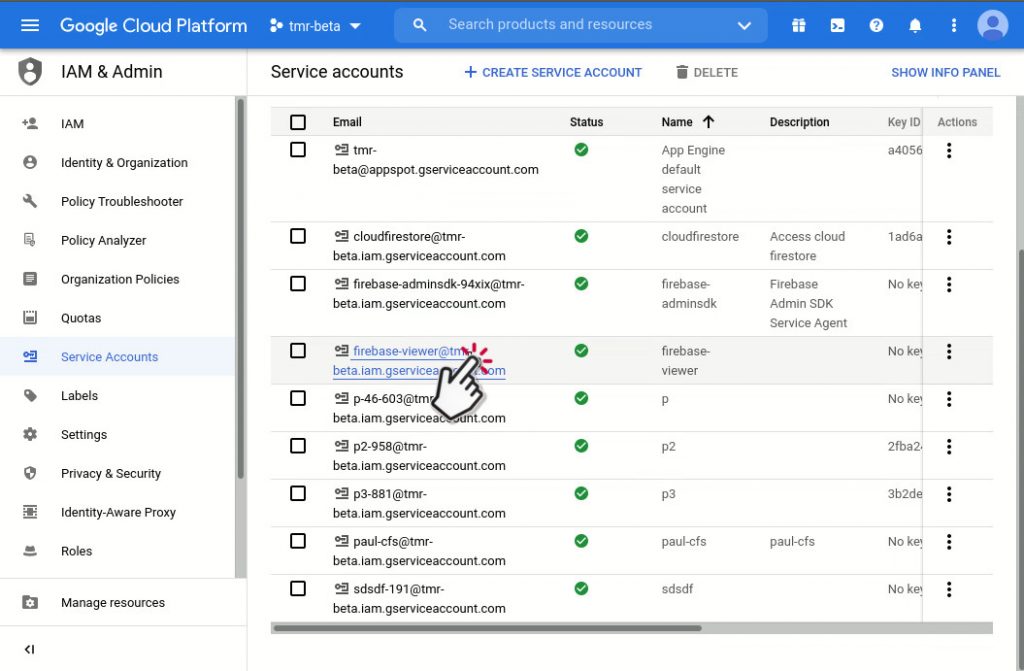This screenshot has height=671, width=1024.
Task: Click the key ID 1ad6a cell
Action: (904, 237)
